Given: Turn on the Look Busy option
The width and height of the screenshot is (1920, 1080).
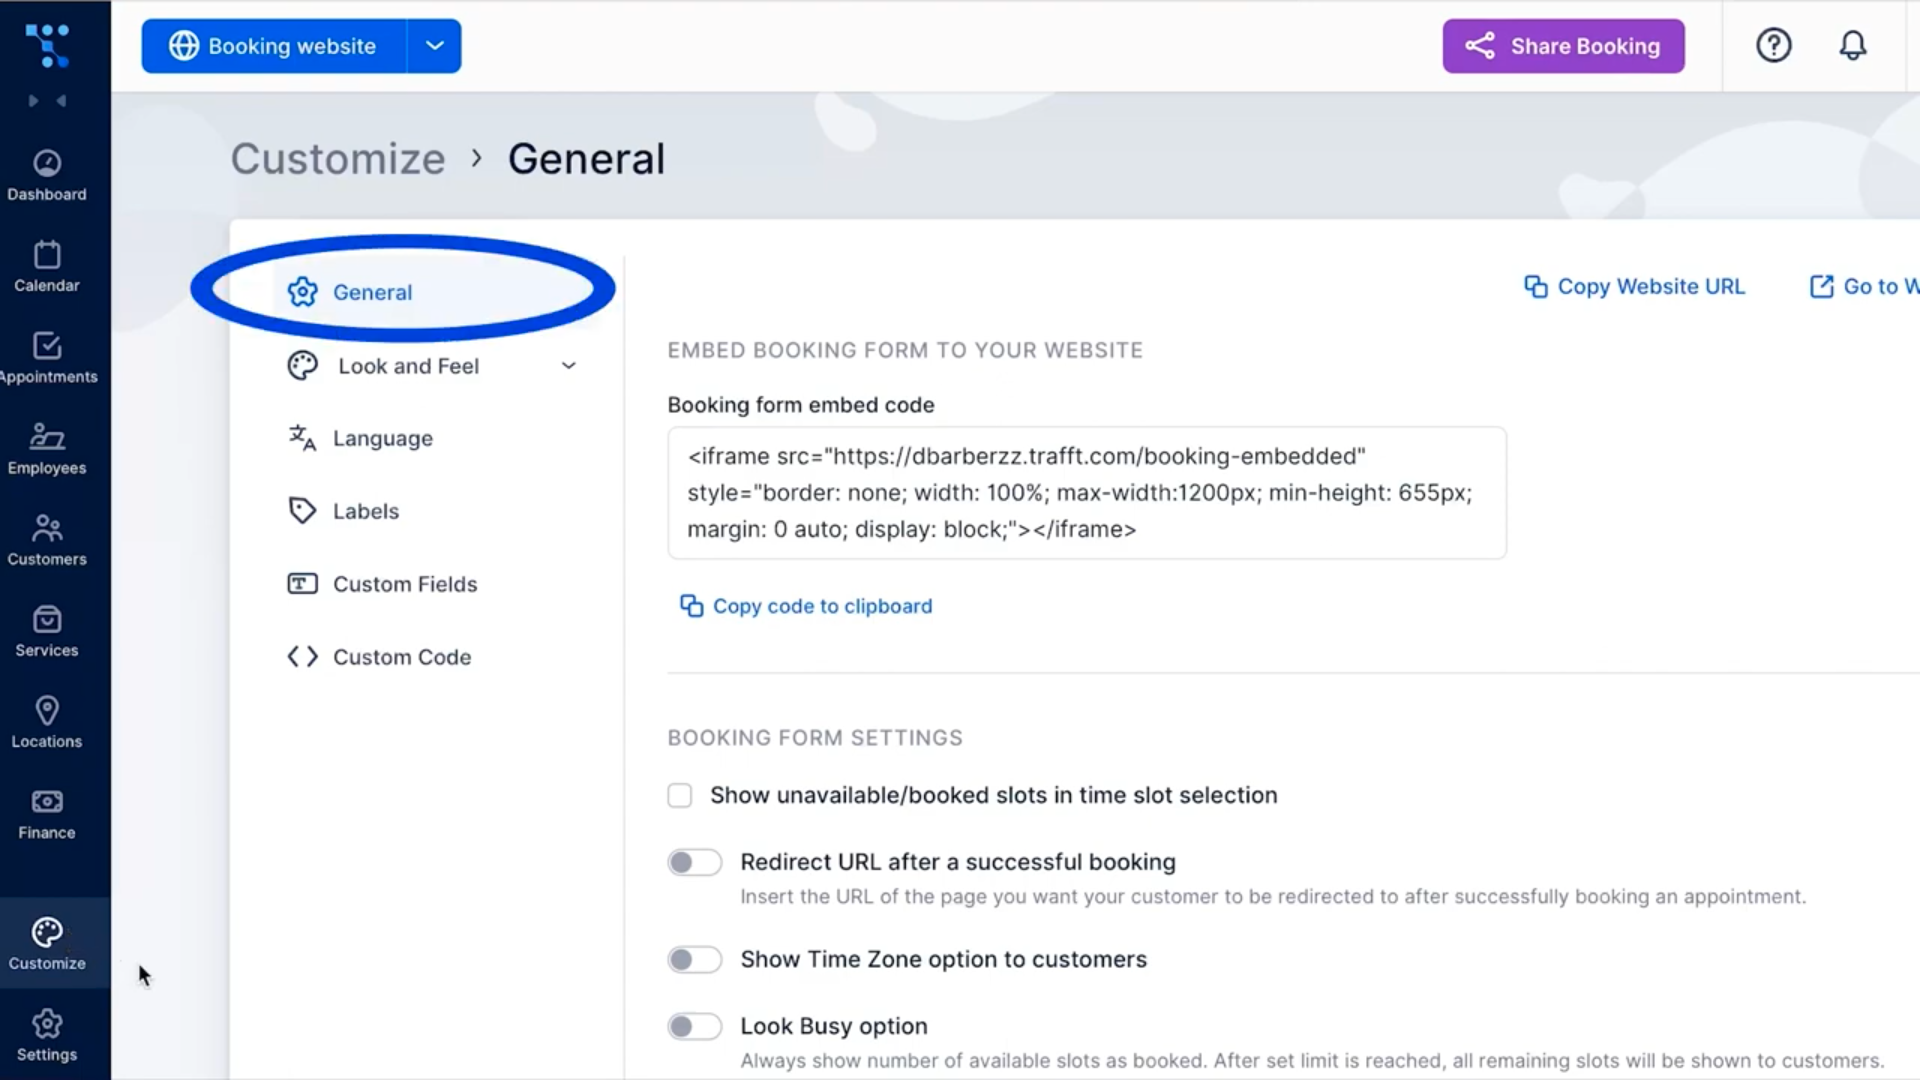Looking at the screenshot, I should [x=694, y=1026].
